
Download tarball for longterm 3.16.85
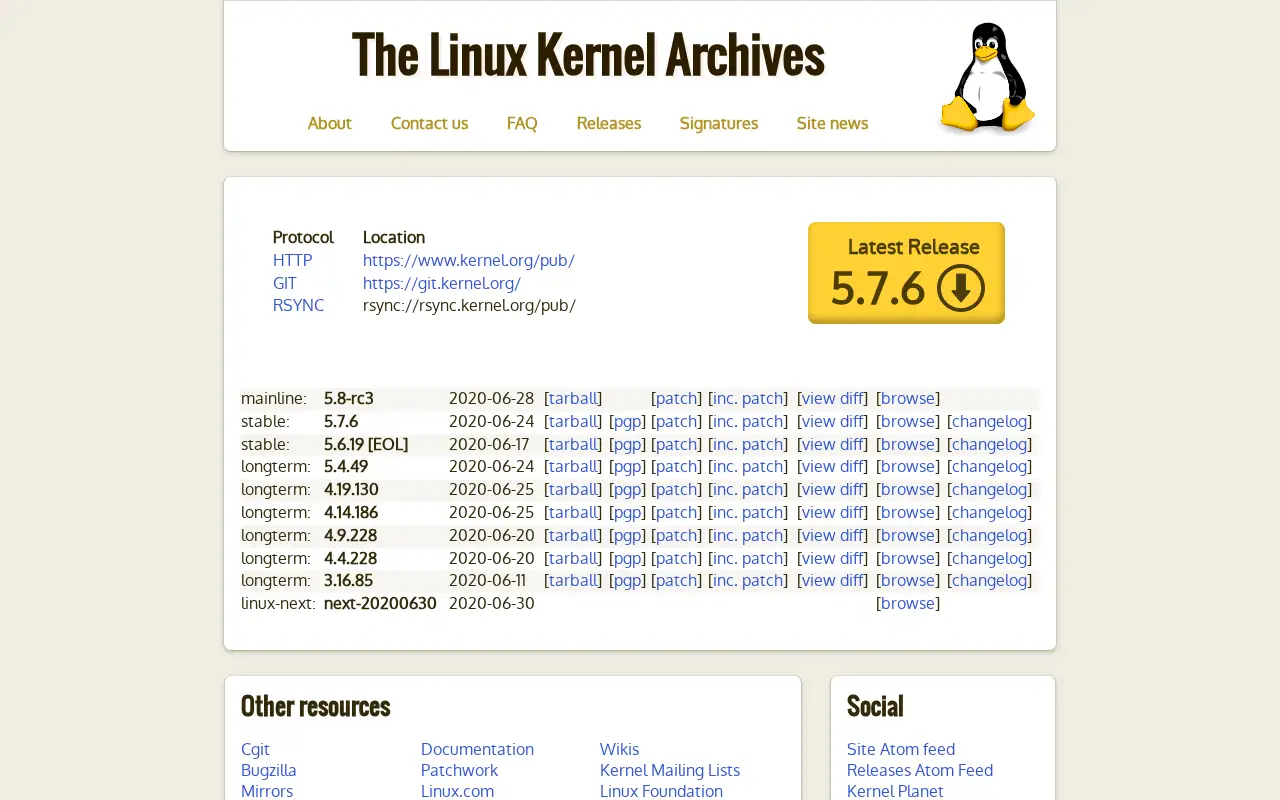click(x=573, y=580)
